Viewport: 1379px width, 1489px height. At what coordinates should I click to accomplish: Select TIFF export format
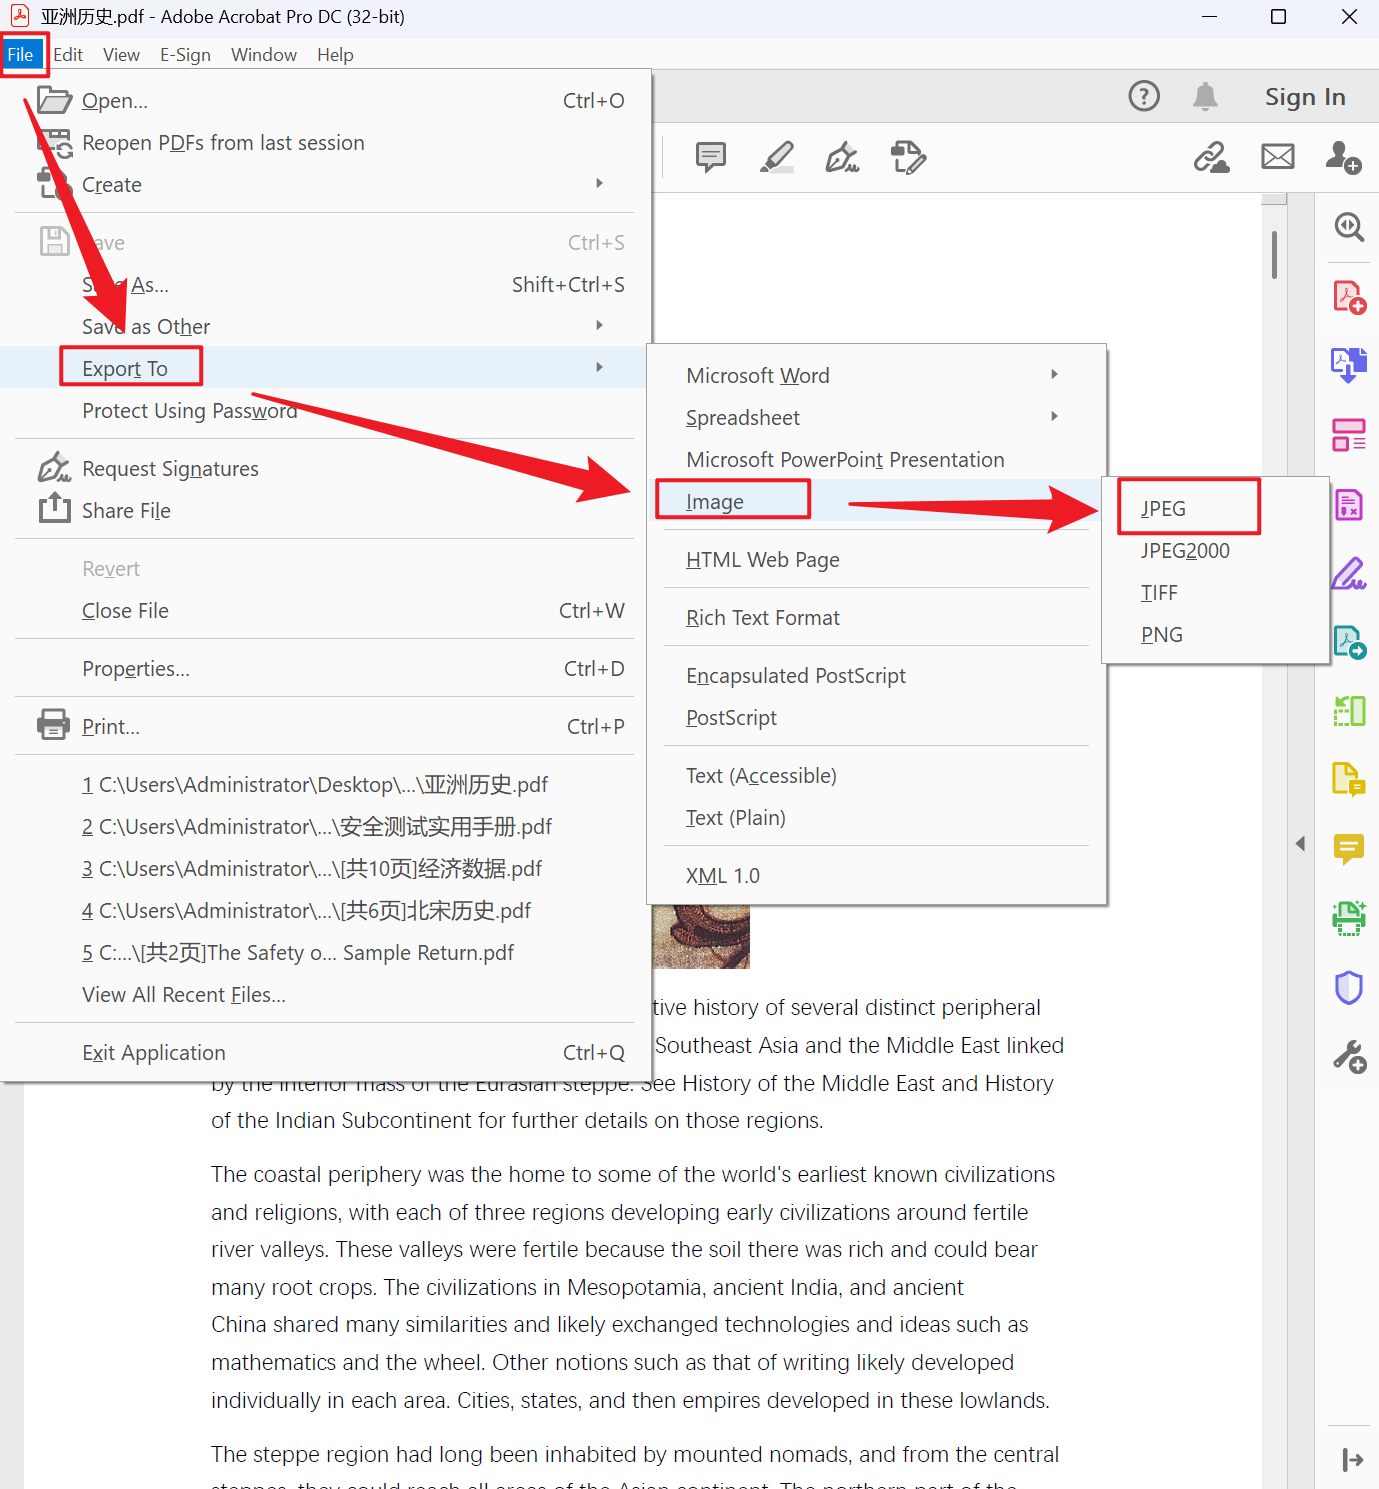1215,593
